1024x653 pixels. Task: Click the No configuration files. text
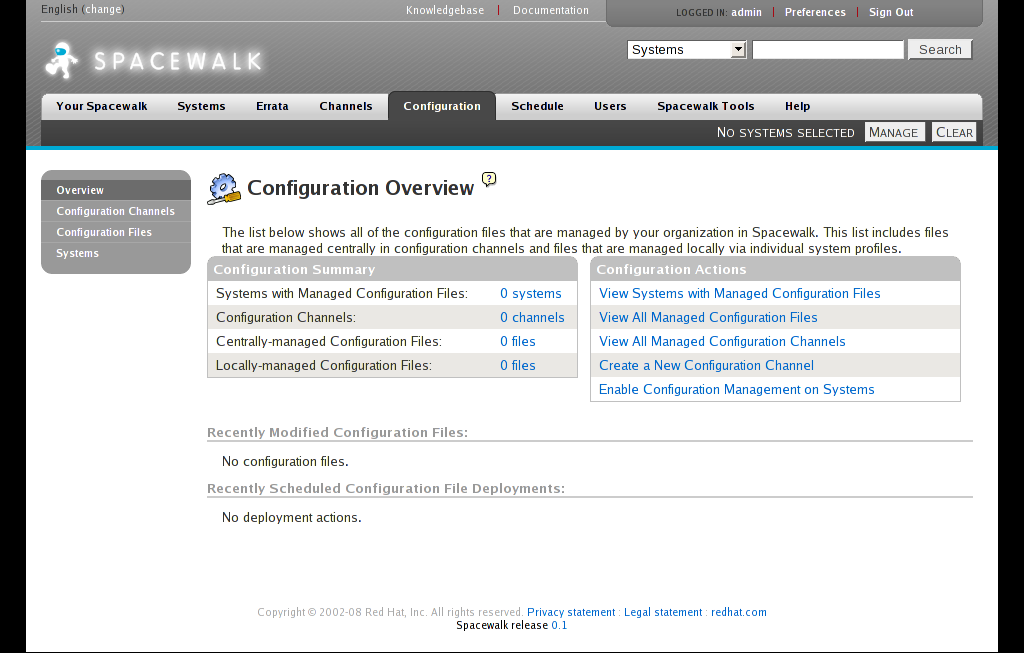pos(285,462)
